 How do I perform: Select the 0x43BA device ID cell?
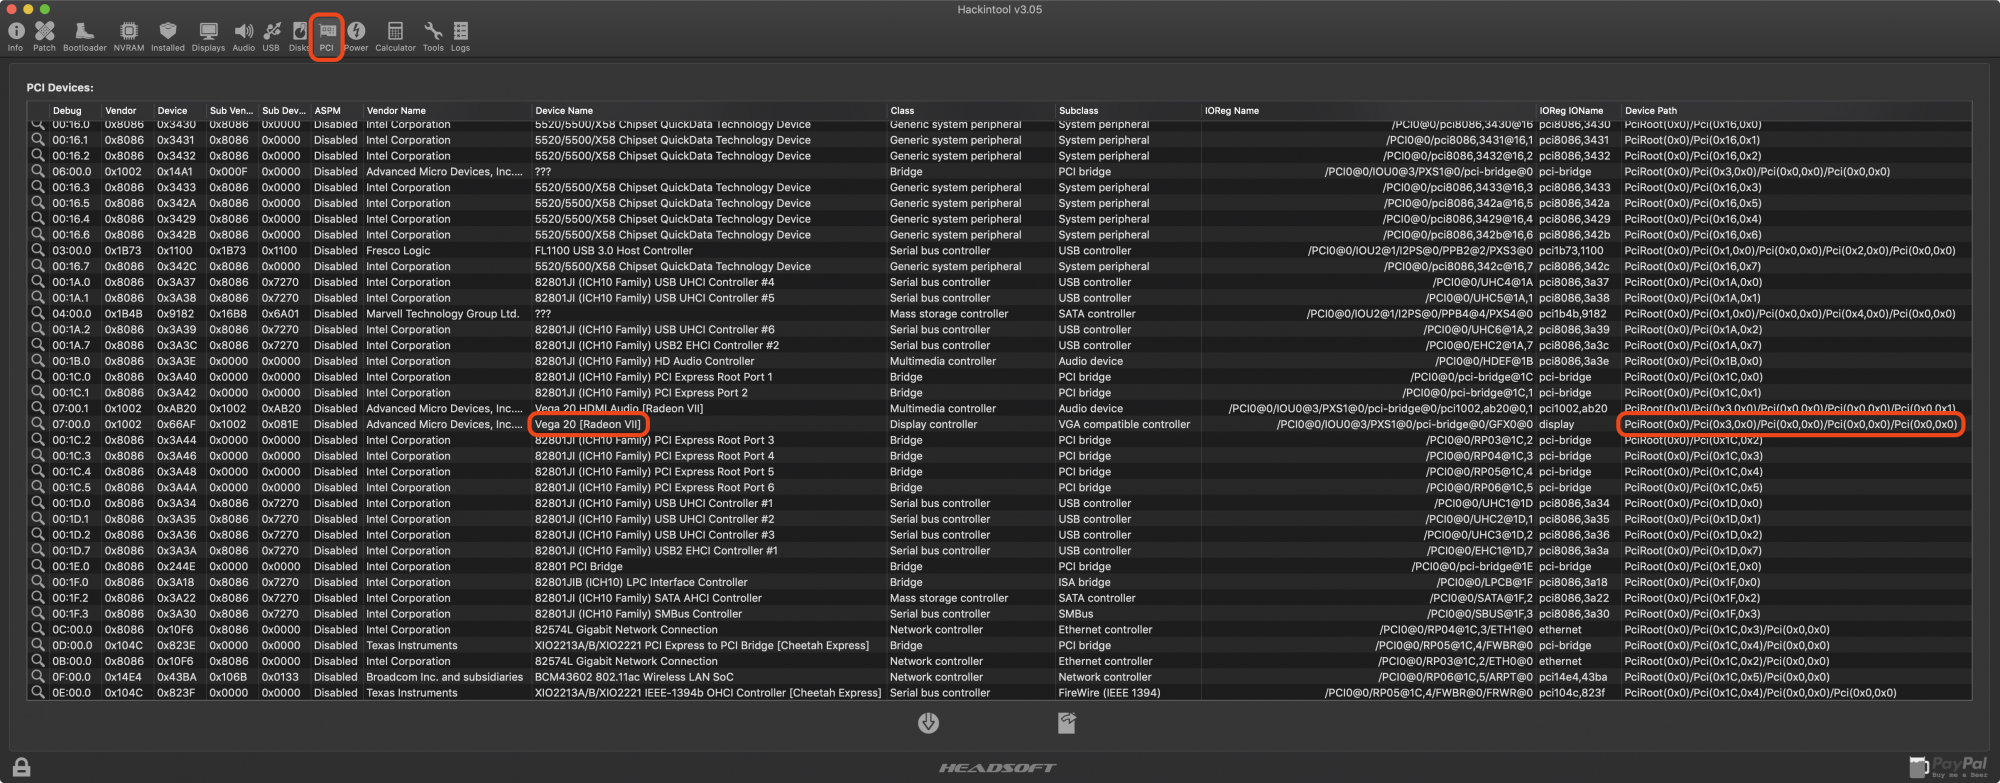click(x=177, y=677)
